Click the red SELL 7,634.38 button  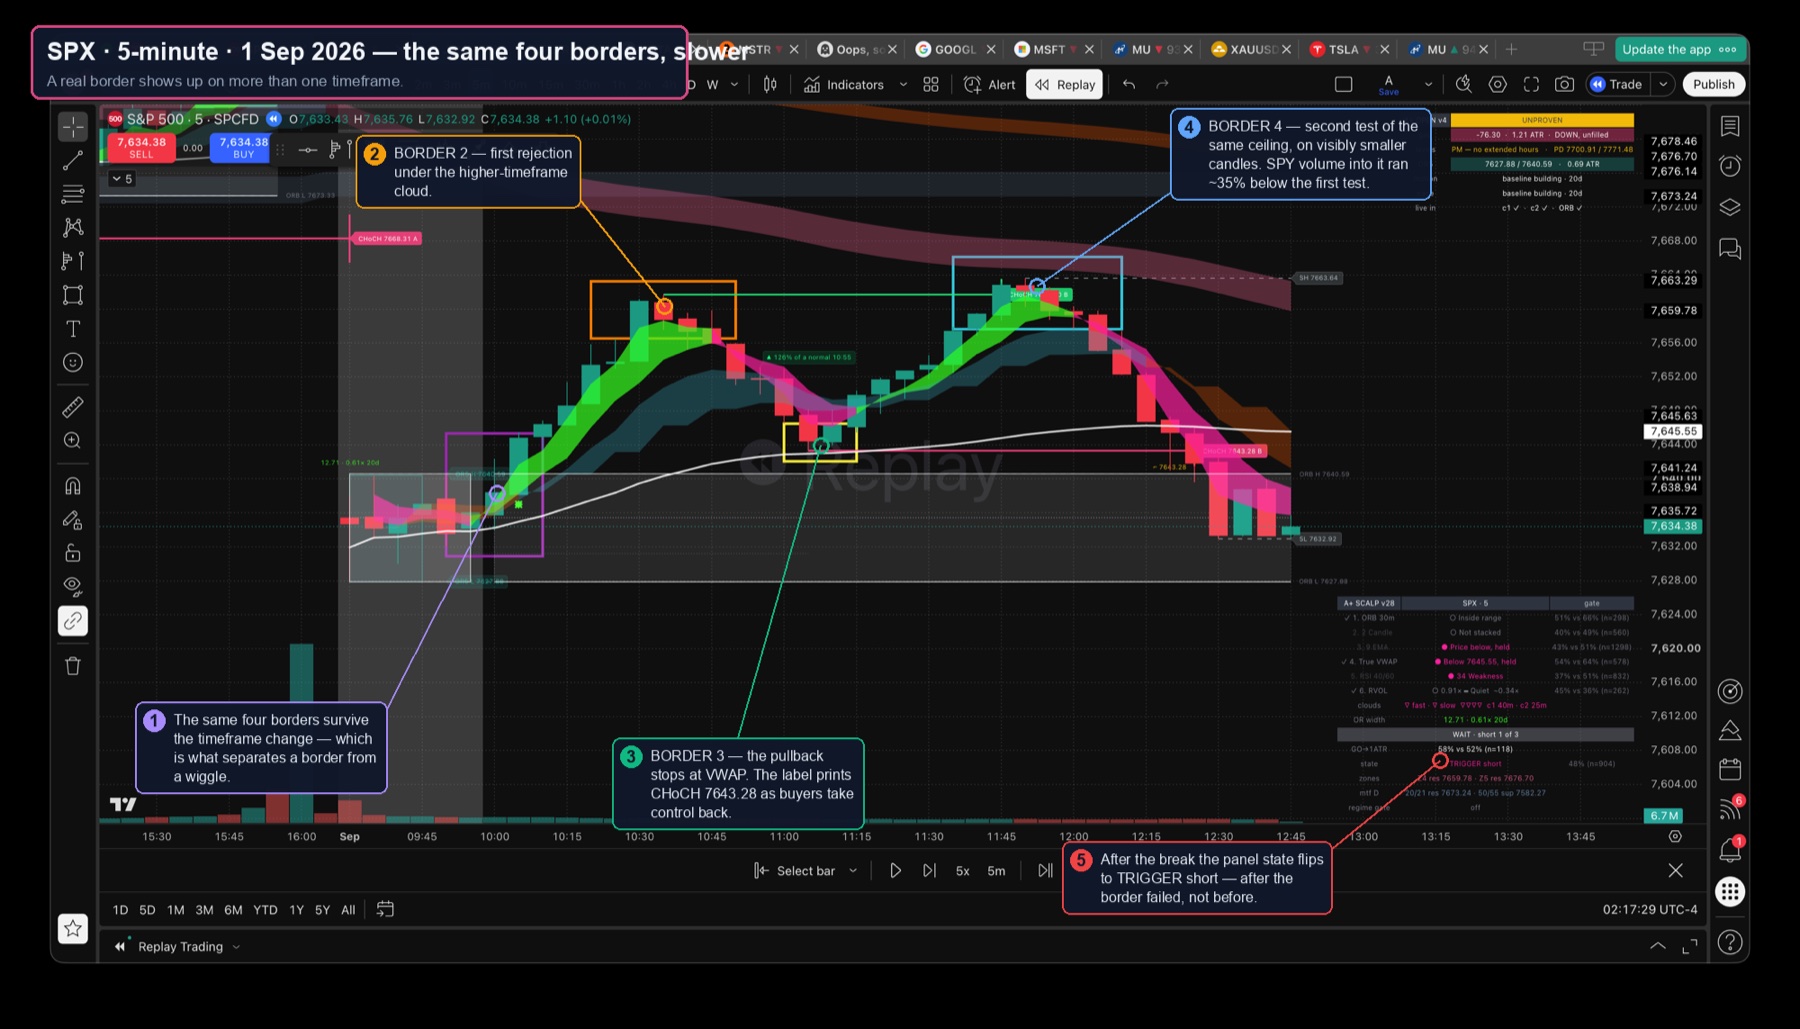(x=141, y=148)
